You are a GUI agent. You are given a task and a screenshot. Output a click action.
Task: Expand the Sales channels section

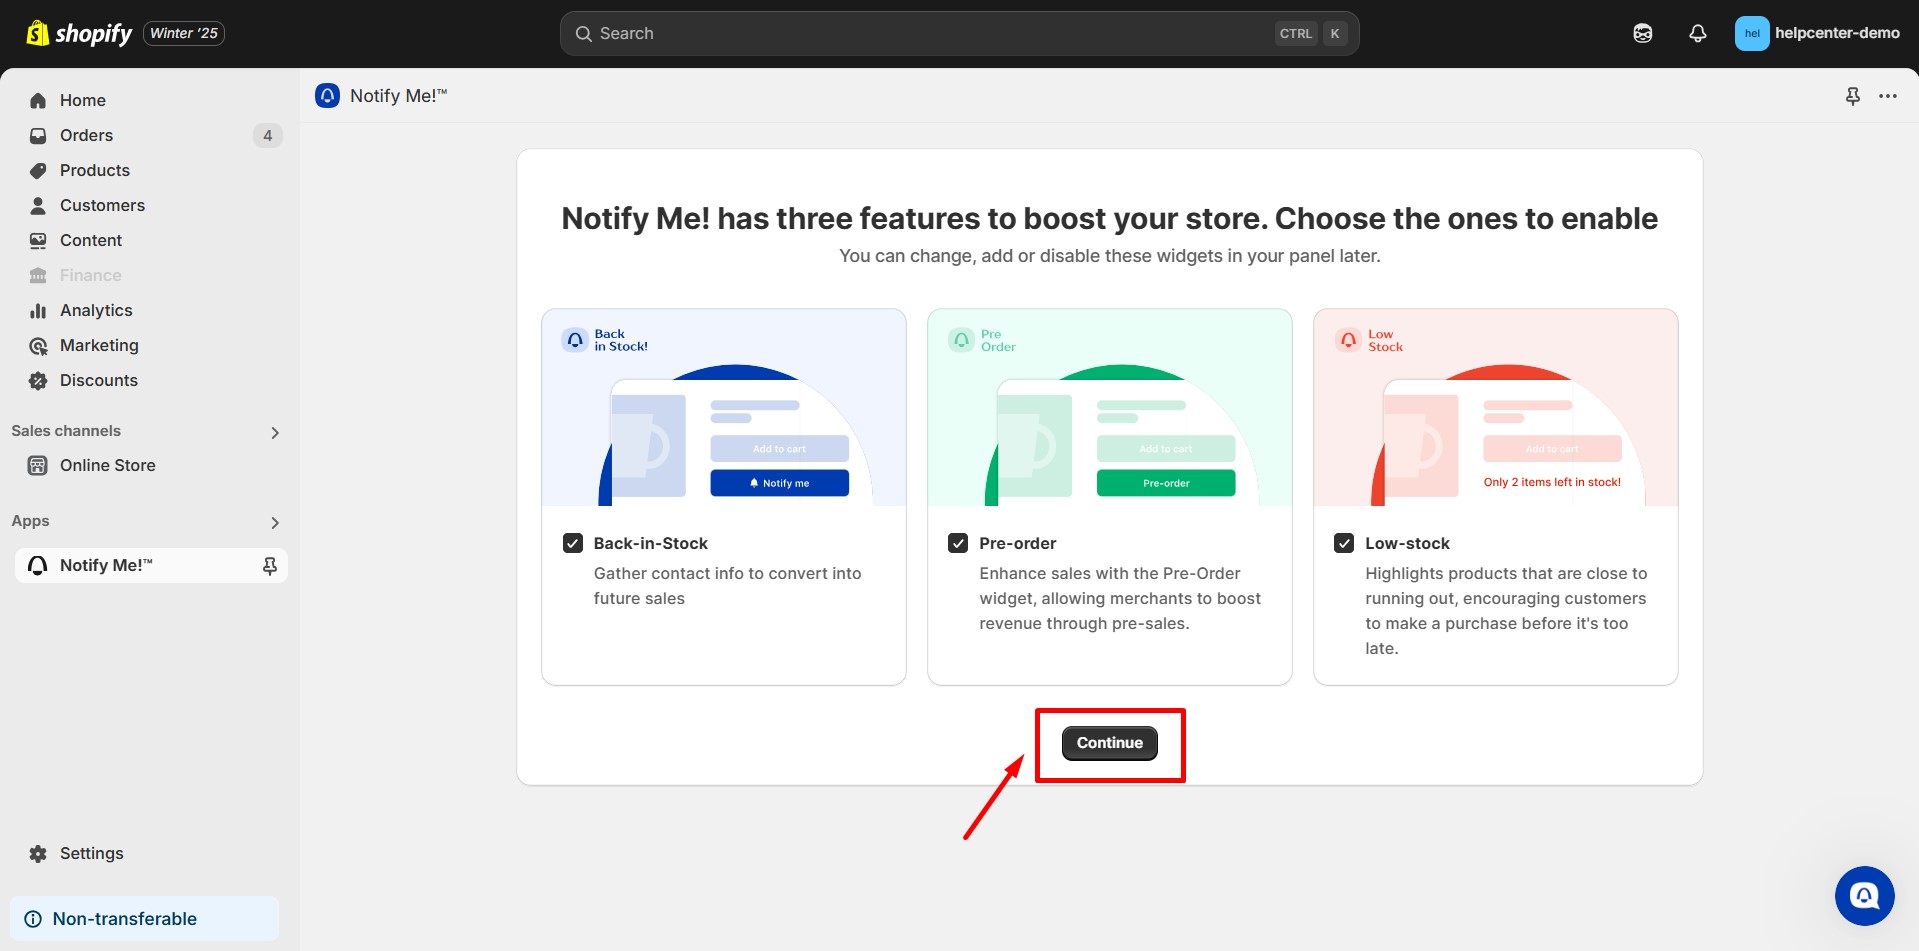click(275, 432)
